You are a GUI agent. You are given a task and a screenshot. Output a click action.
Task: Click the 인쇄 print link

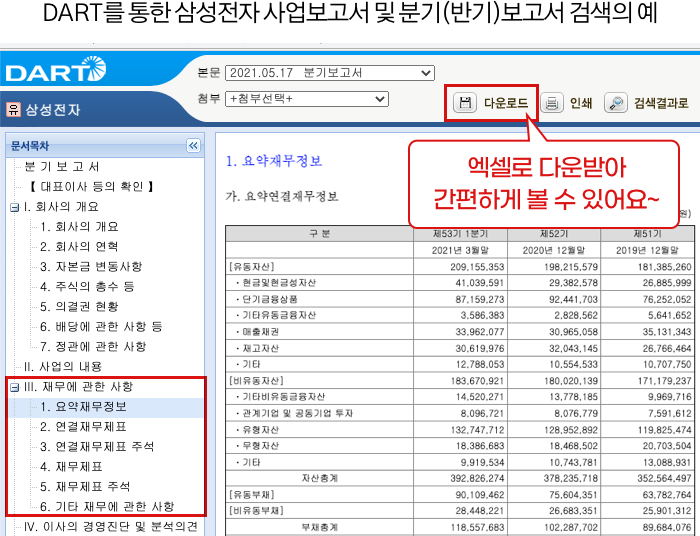(x=581, y=103)
